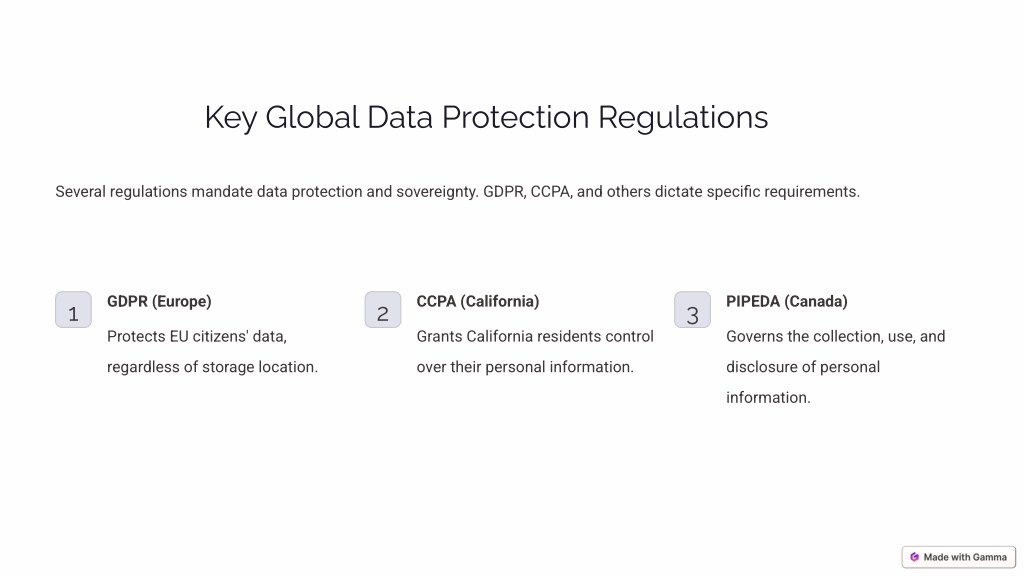Click the text Protects EU citizens' data
Viewport: 1024px width, 576px height.
tap(197, 336)
